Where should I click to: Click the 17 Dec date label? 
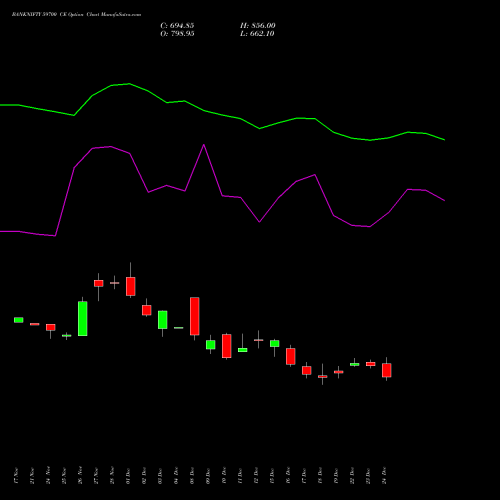click(x=304, y=475)
